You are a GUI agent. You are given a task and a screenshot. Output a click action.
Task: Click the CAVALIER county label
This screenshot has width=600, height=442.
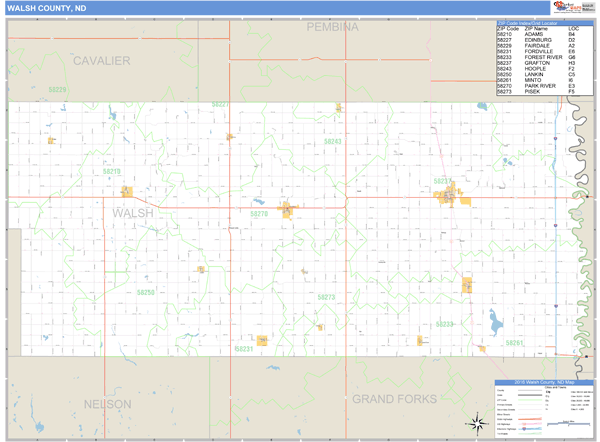pos(101,61)
